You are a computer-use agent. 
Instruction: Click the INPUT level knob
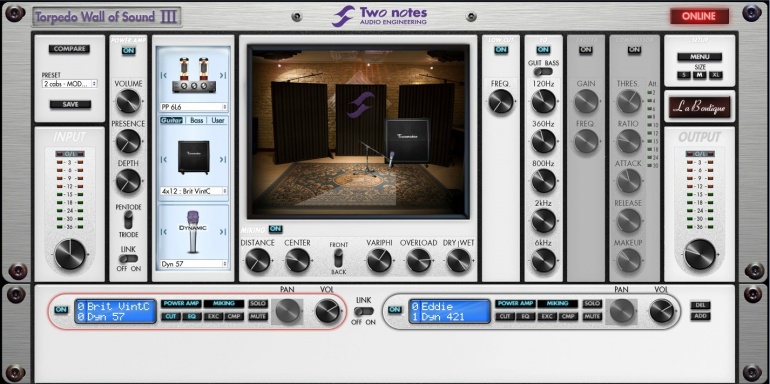click(70, 254)
